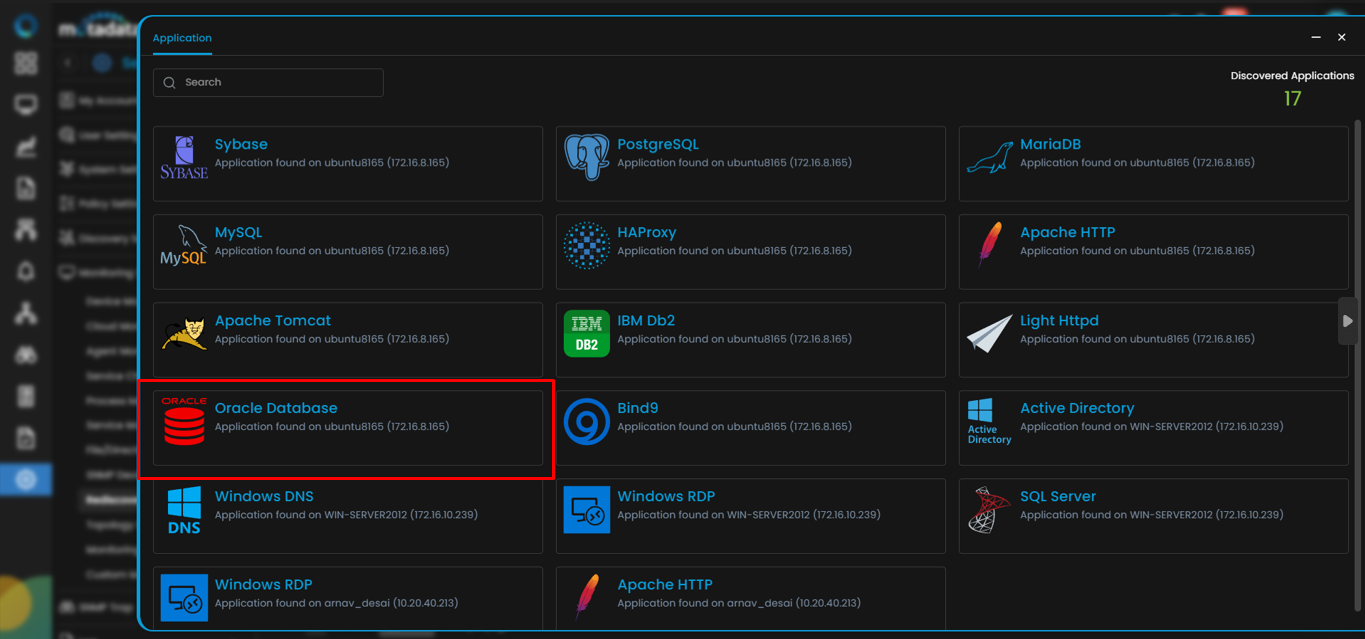Click host text under Bind9

735,427
